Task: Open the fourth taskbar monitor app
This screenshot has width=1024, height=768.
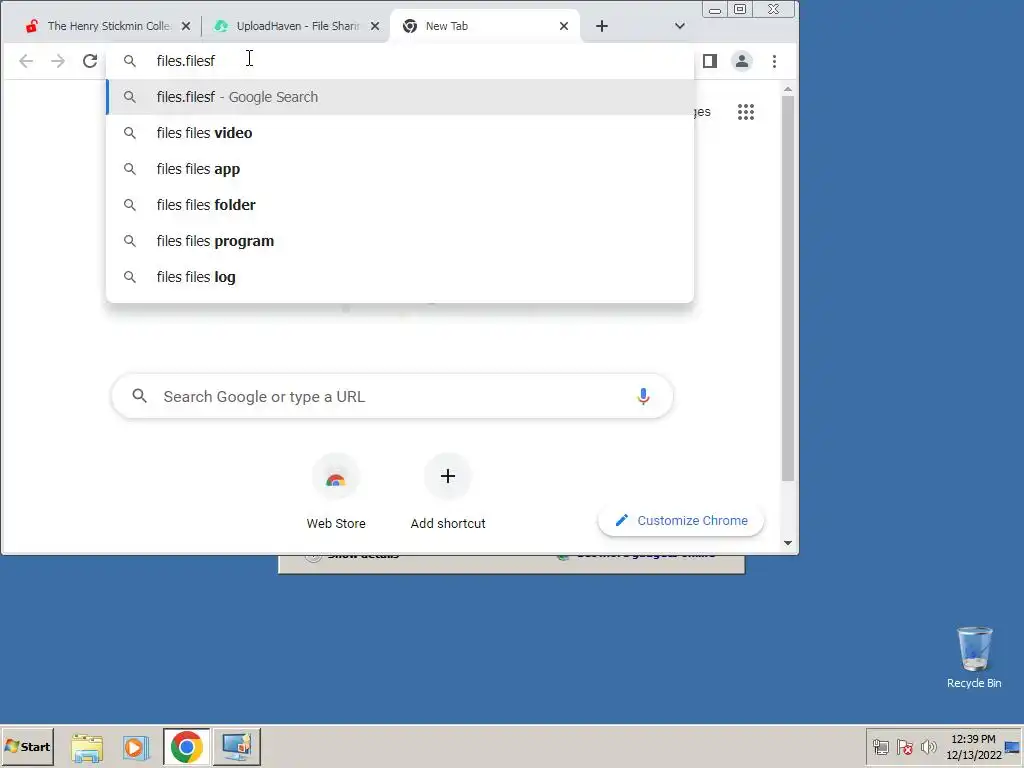Action: pyautogui.click(x=236, y=747)
